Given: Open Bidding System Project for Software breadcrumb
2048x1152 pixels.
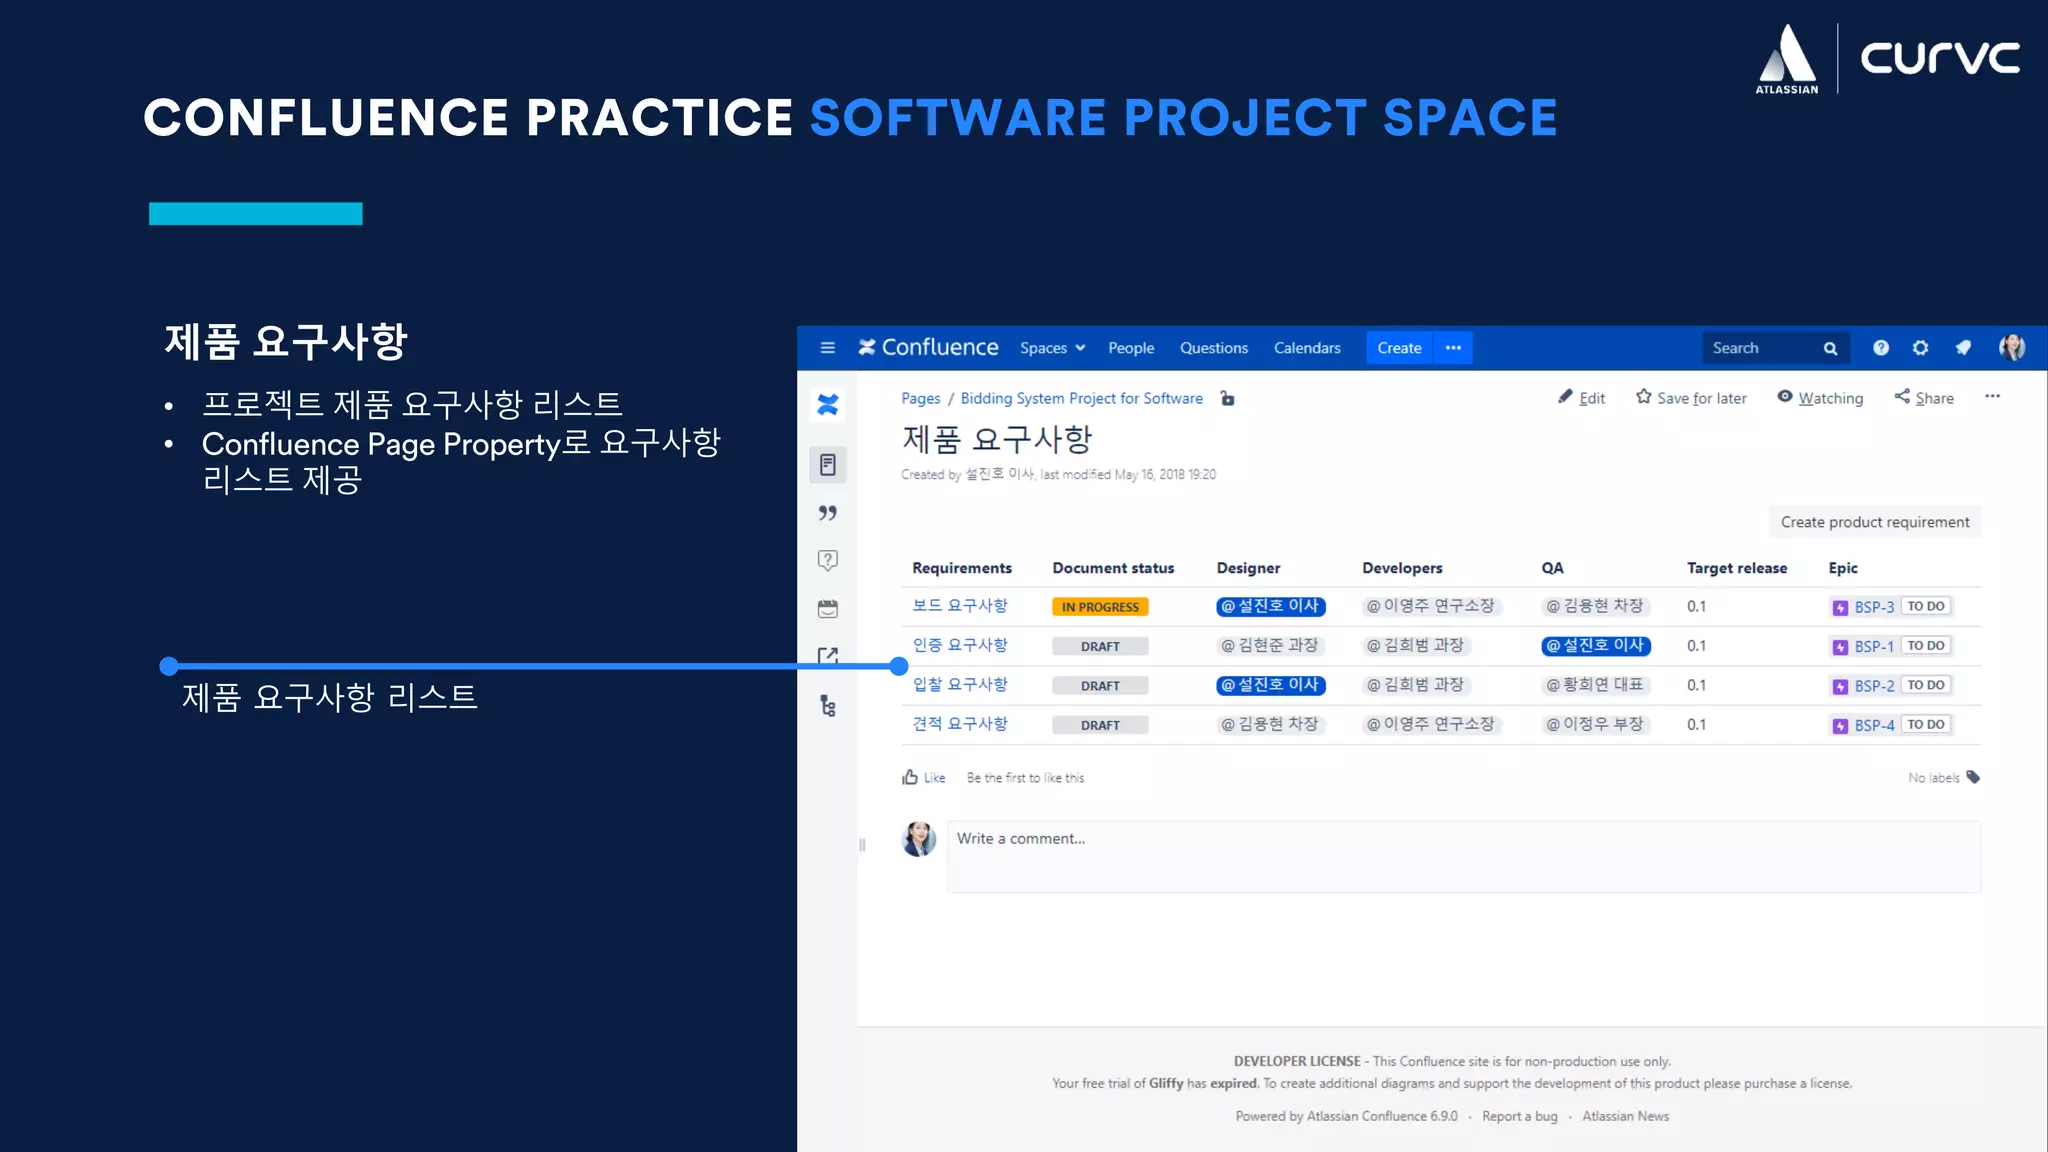Looking at the screenshot, I should (1081, 398).
